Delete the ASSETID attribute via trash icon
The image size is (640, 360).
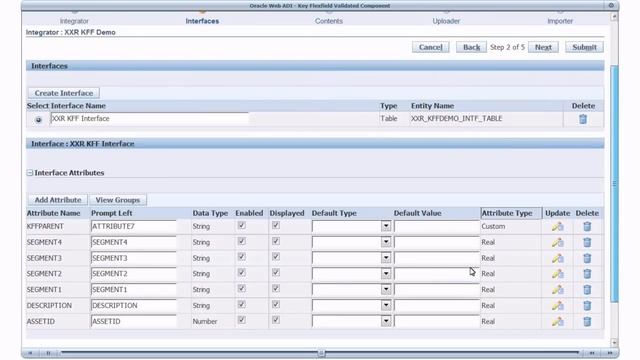point(587,322)
